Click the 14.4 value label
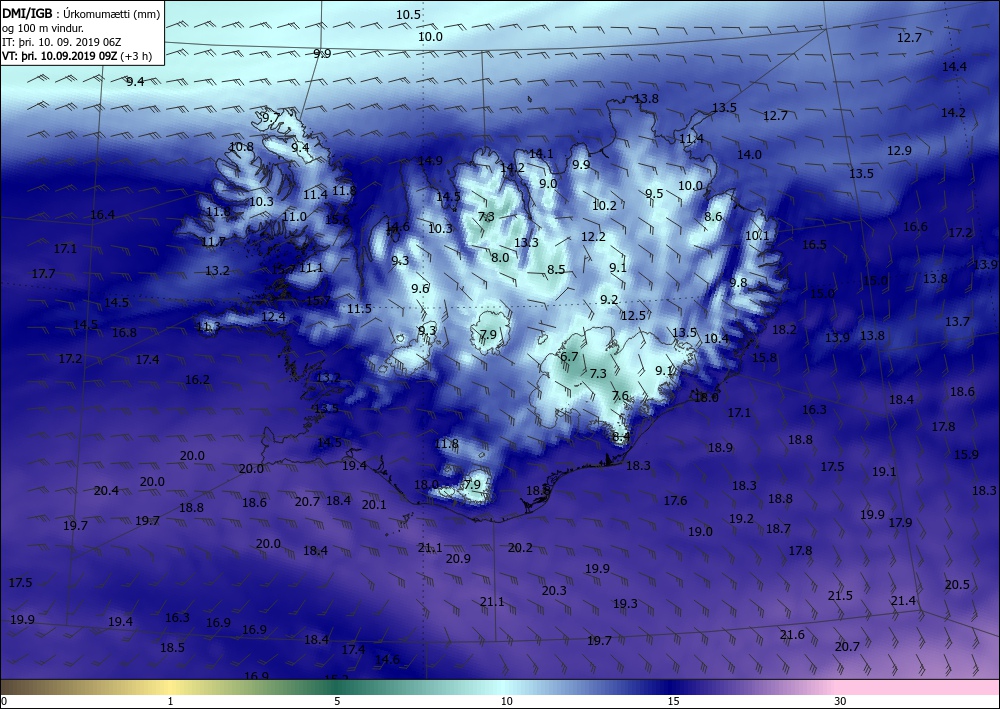 click(x=954, y=66)
